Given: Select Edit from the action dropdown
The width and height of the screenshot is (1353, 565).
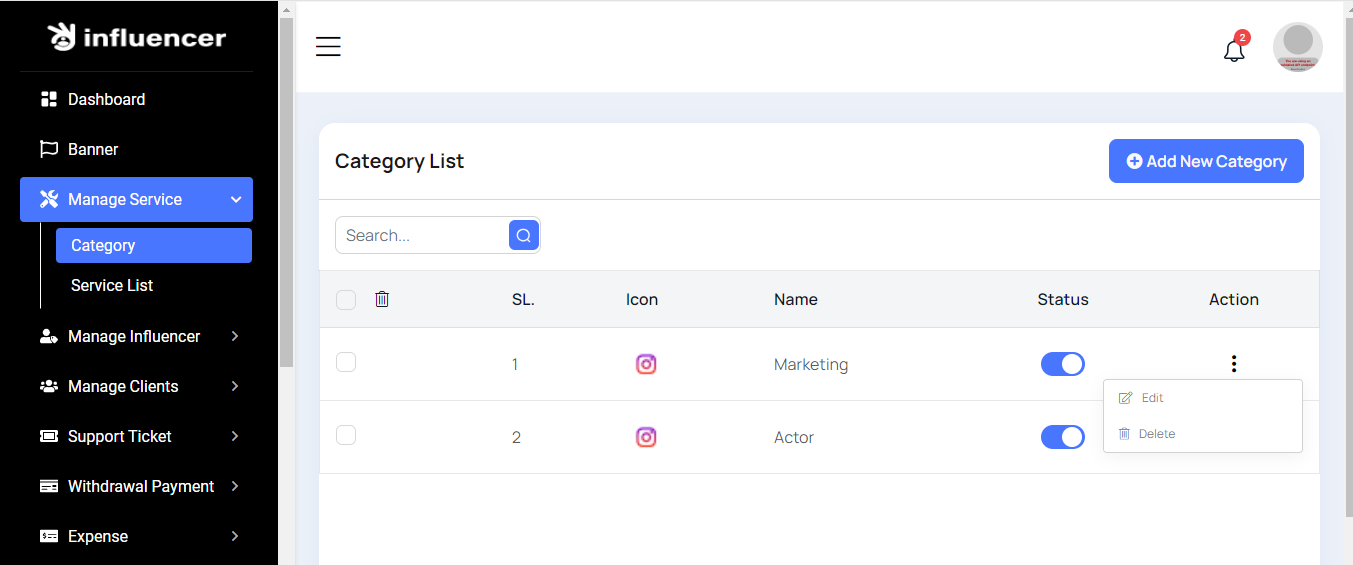Looking at the screenshot, I should point(1152,398).
